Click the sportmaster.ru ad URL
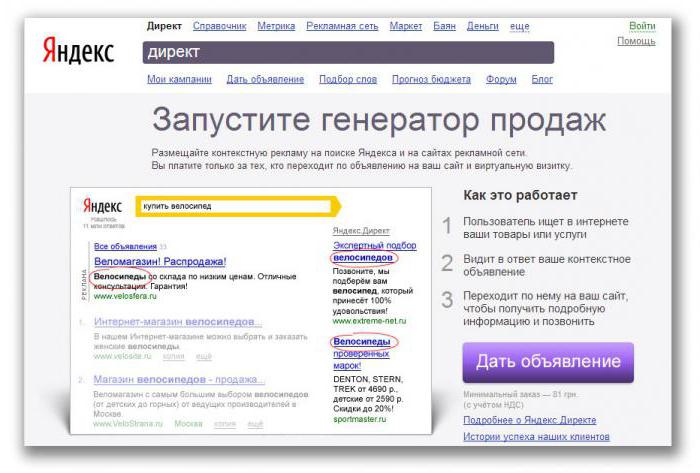This screenshot has width=700, height=473. 359,419
